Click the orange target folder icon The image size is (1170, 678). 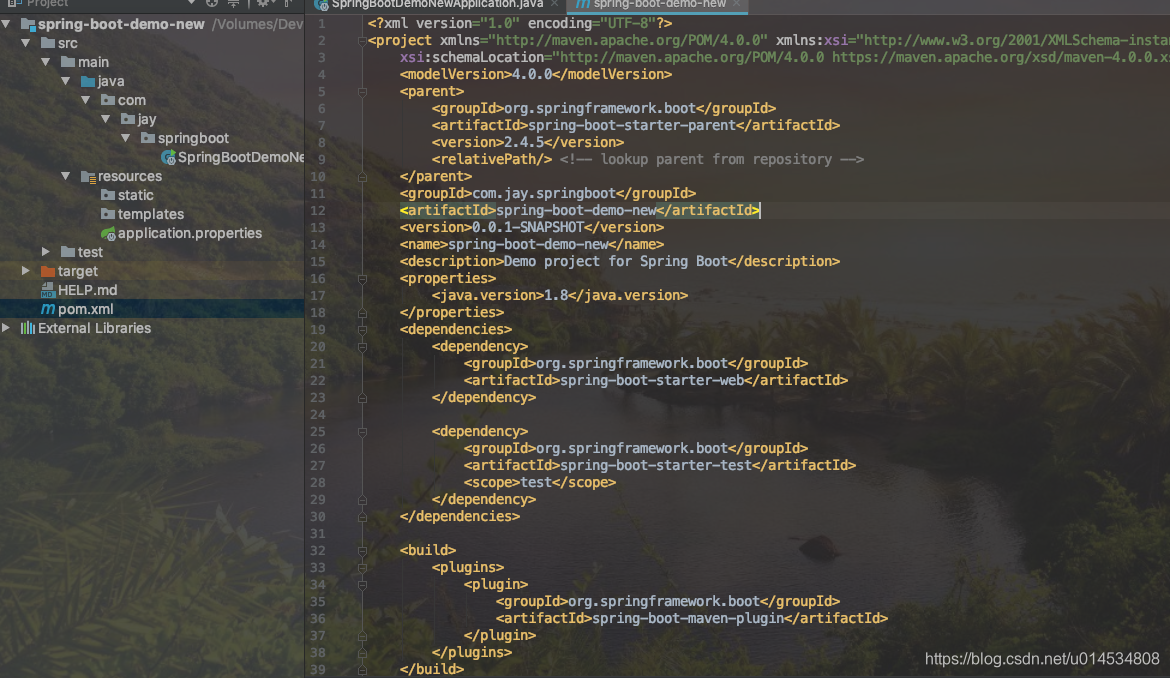tap(48, 271)
